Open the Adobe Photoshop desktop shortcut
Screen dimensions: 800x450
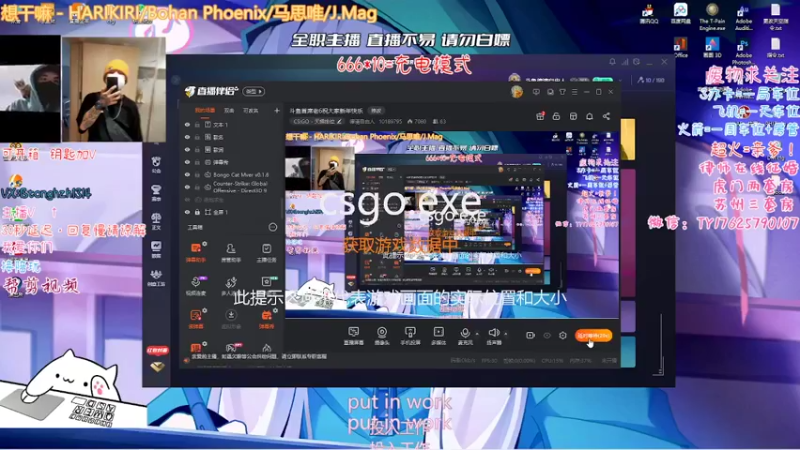[x=743, y=51]
